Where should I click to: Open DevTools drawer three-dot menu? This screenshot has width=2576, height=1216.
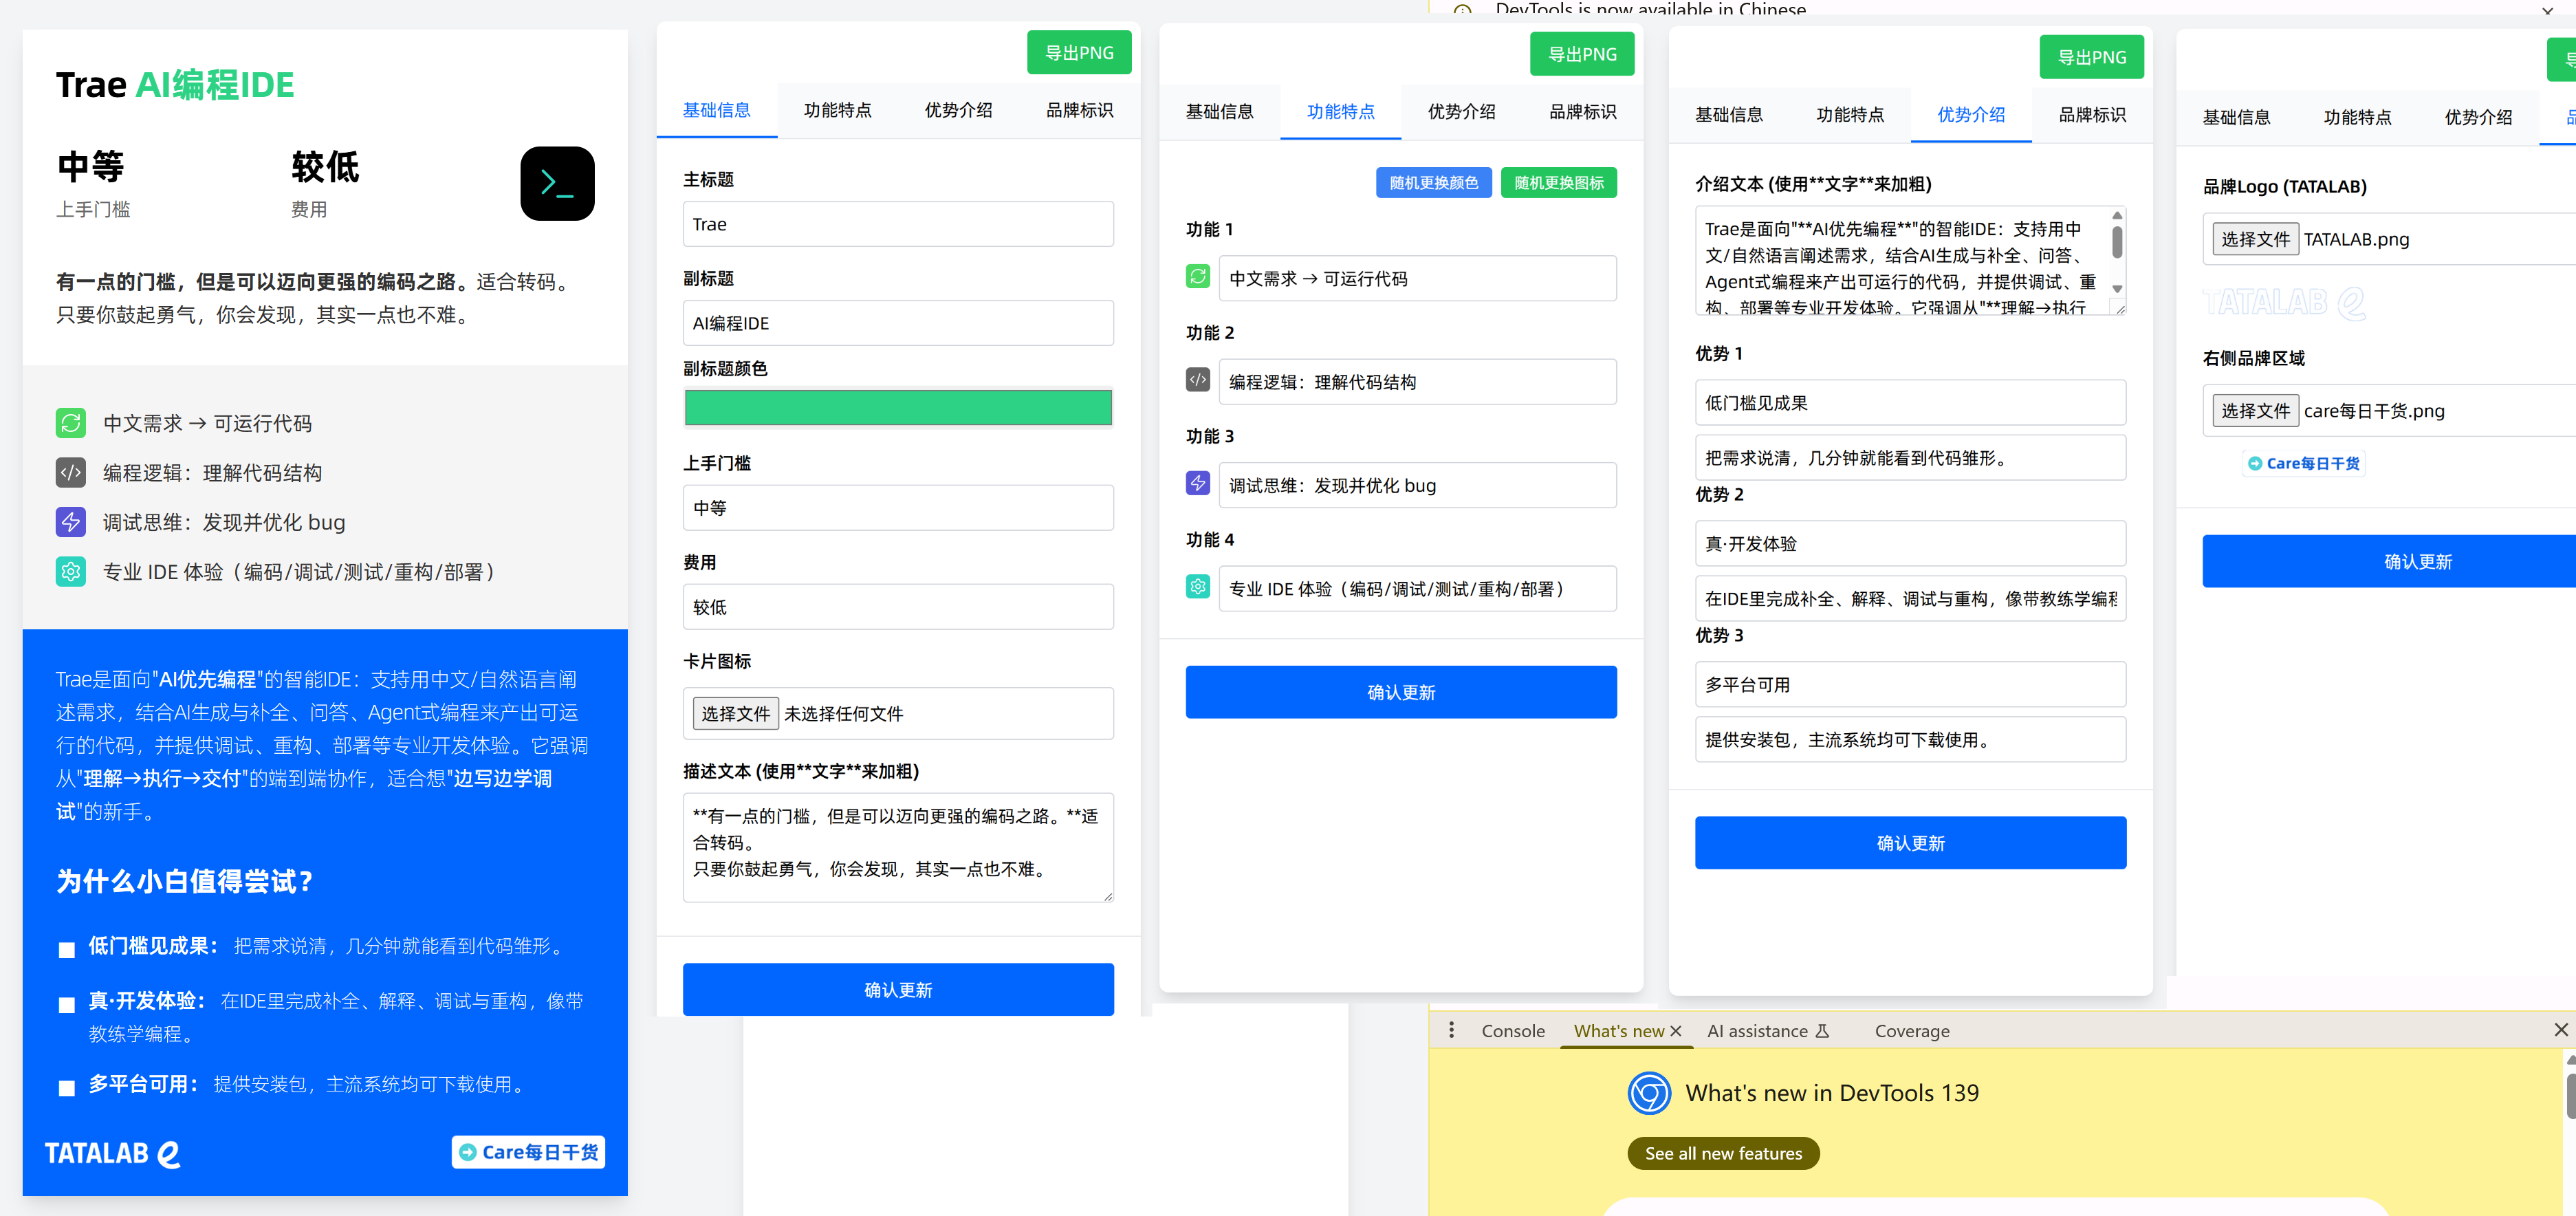coord(1451,1030)
